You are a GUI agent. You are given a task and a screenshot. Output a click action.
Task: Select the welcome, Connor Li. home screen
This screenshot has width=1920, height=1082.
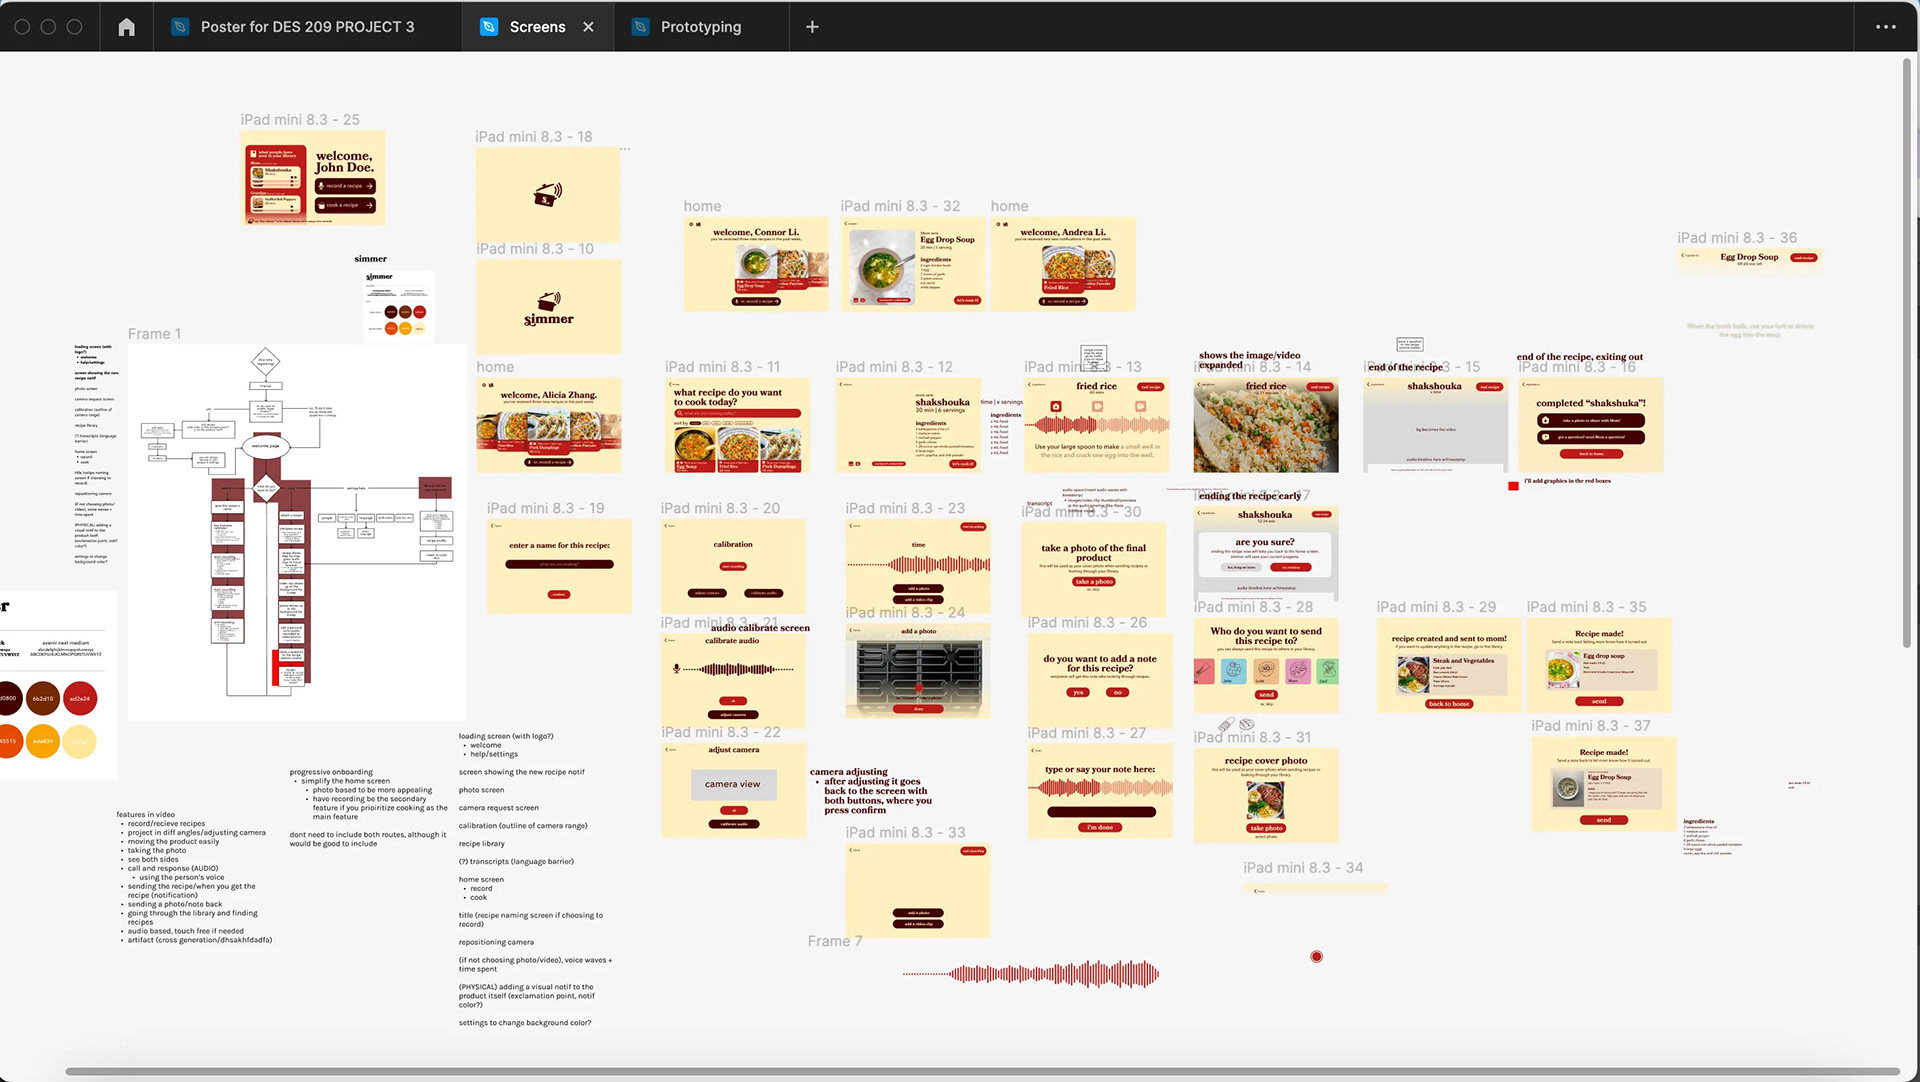click(x=756, y=264)
